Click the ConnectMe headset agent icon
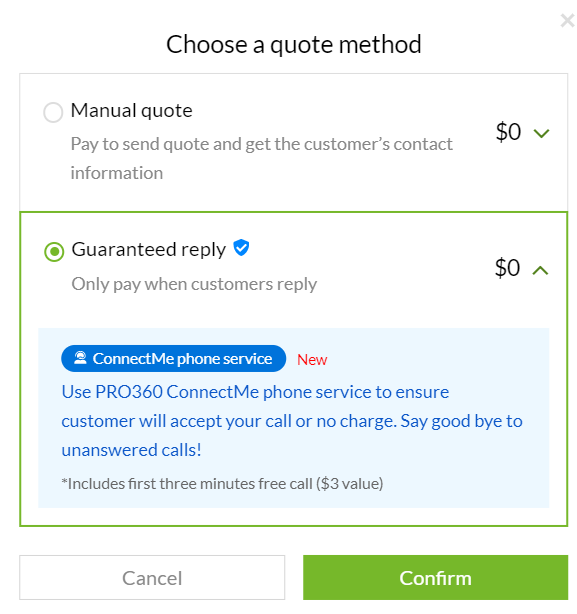 [x=80, y=358]
